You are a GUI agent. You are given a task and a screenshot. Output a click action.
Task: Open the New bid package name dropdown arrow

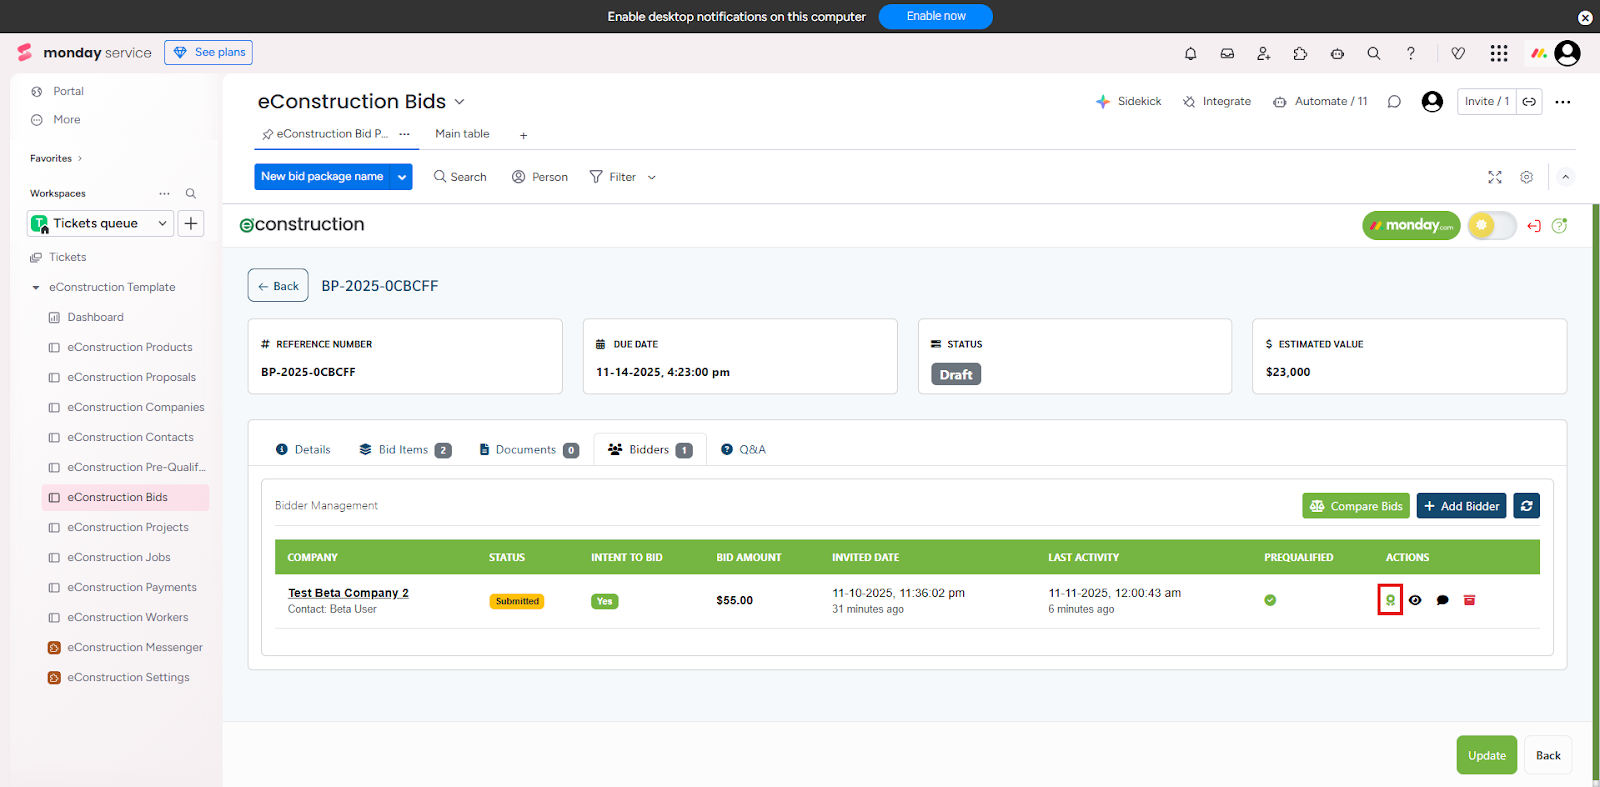pyautogui.click(x=402, y=177)
